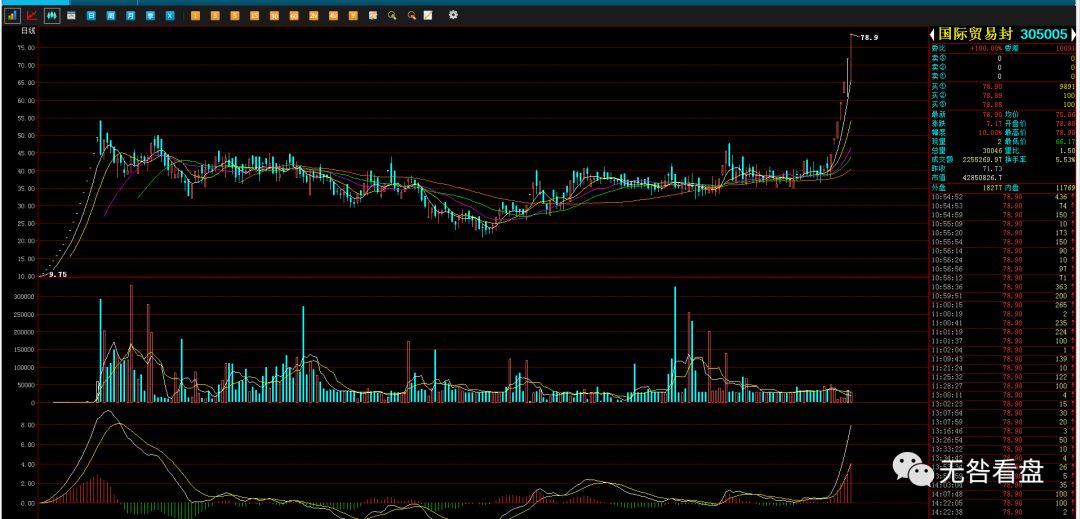Select the daily period button 日
The image size is (1080, 519).
coord(91,15)
